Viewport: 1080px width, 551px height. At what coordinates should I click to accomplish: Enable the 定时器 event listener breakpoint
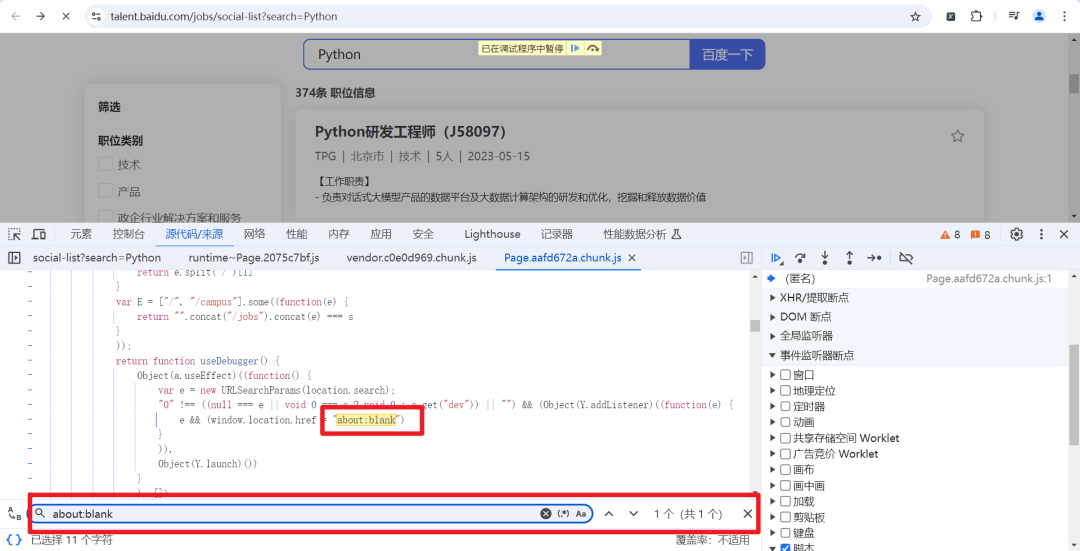(x=785, y=406)
